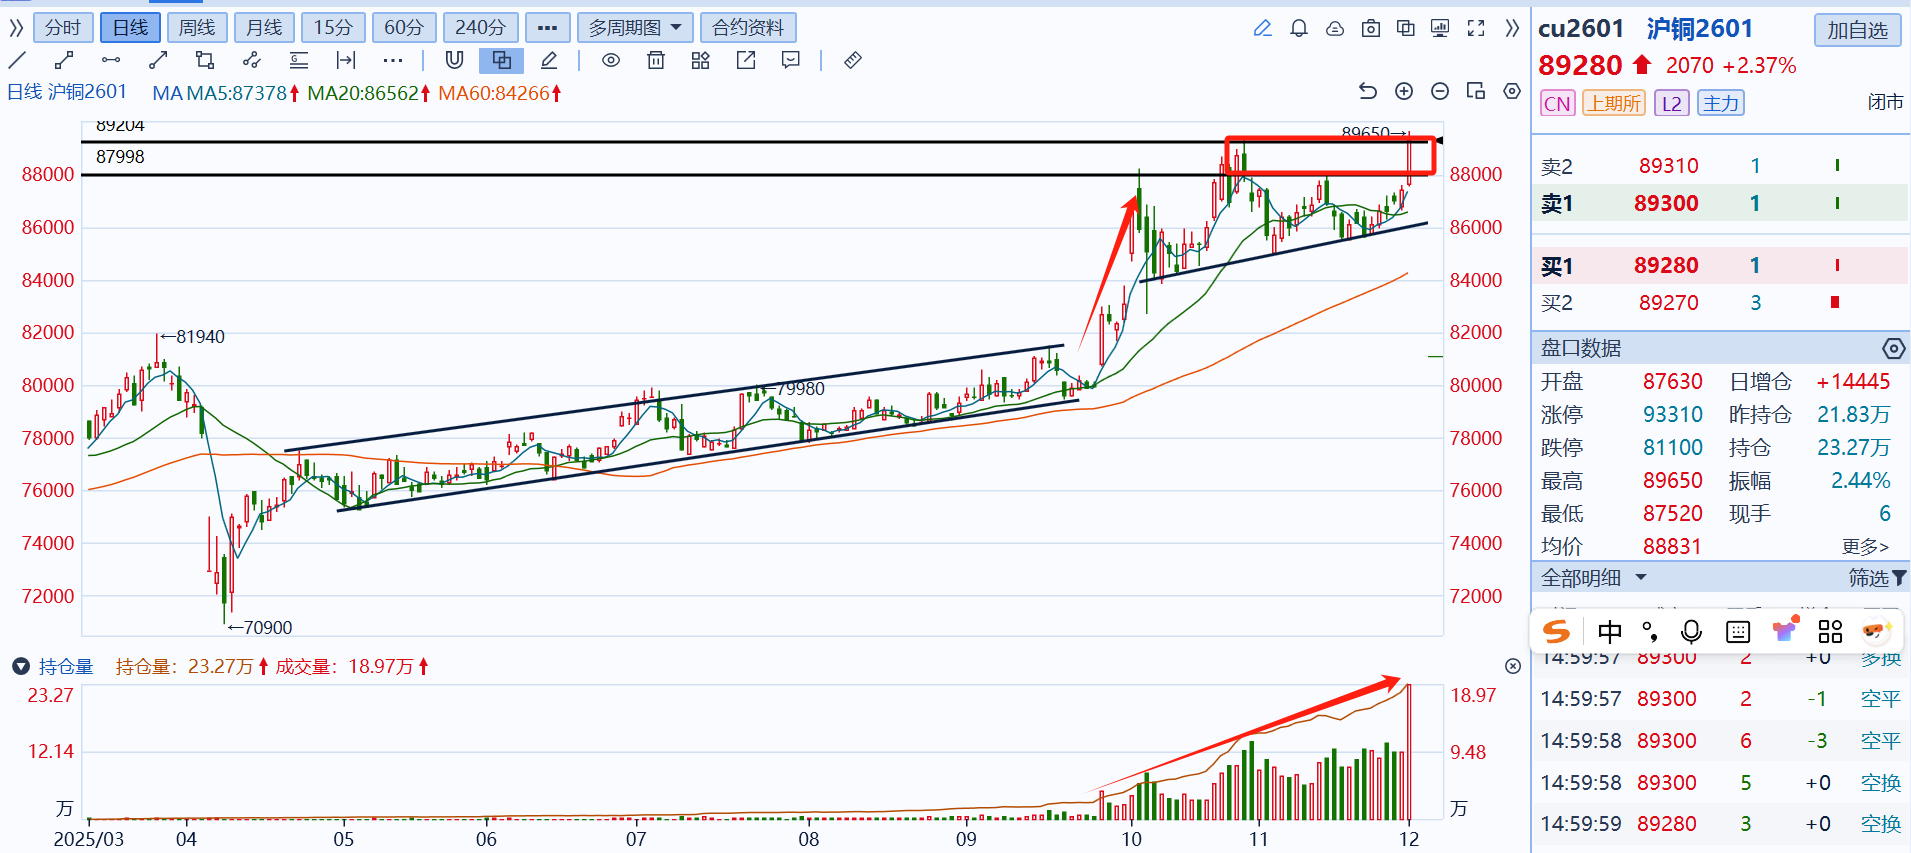Click the magnet snap tool icon

(x=454, y=61)
